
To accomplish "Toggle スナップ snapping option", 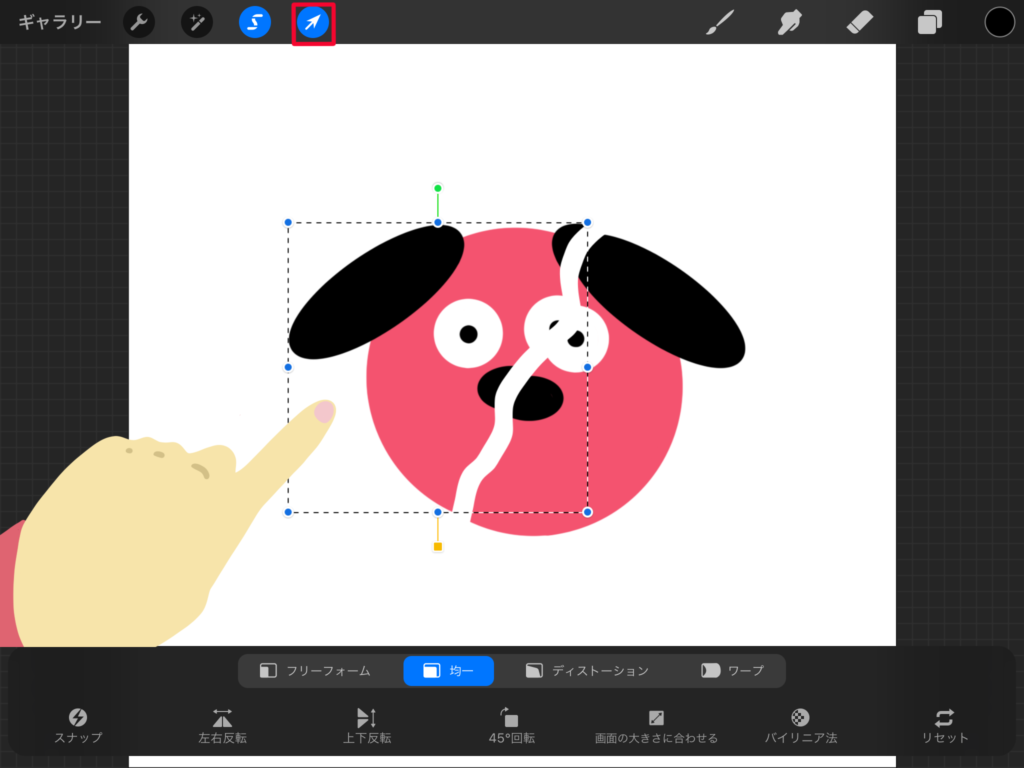I will (78, 726).
